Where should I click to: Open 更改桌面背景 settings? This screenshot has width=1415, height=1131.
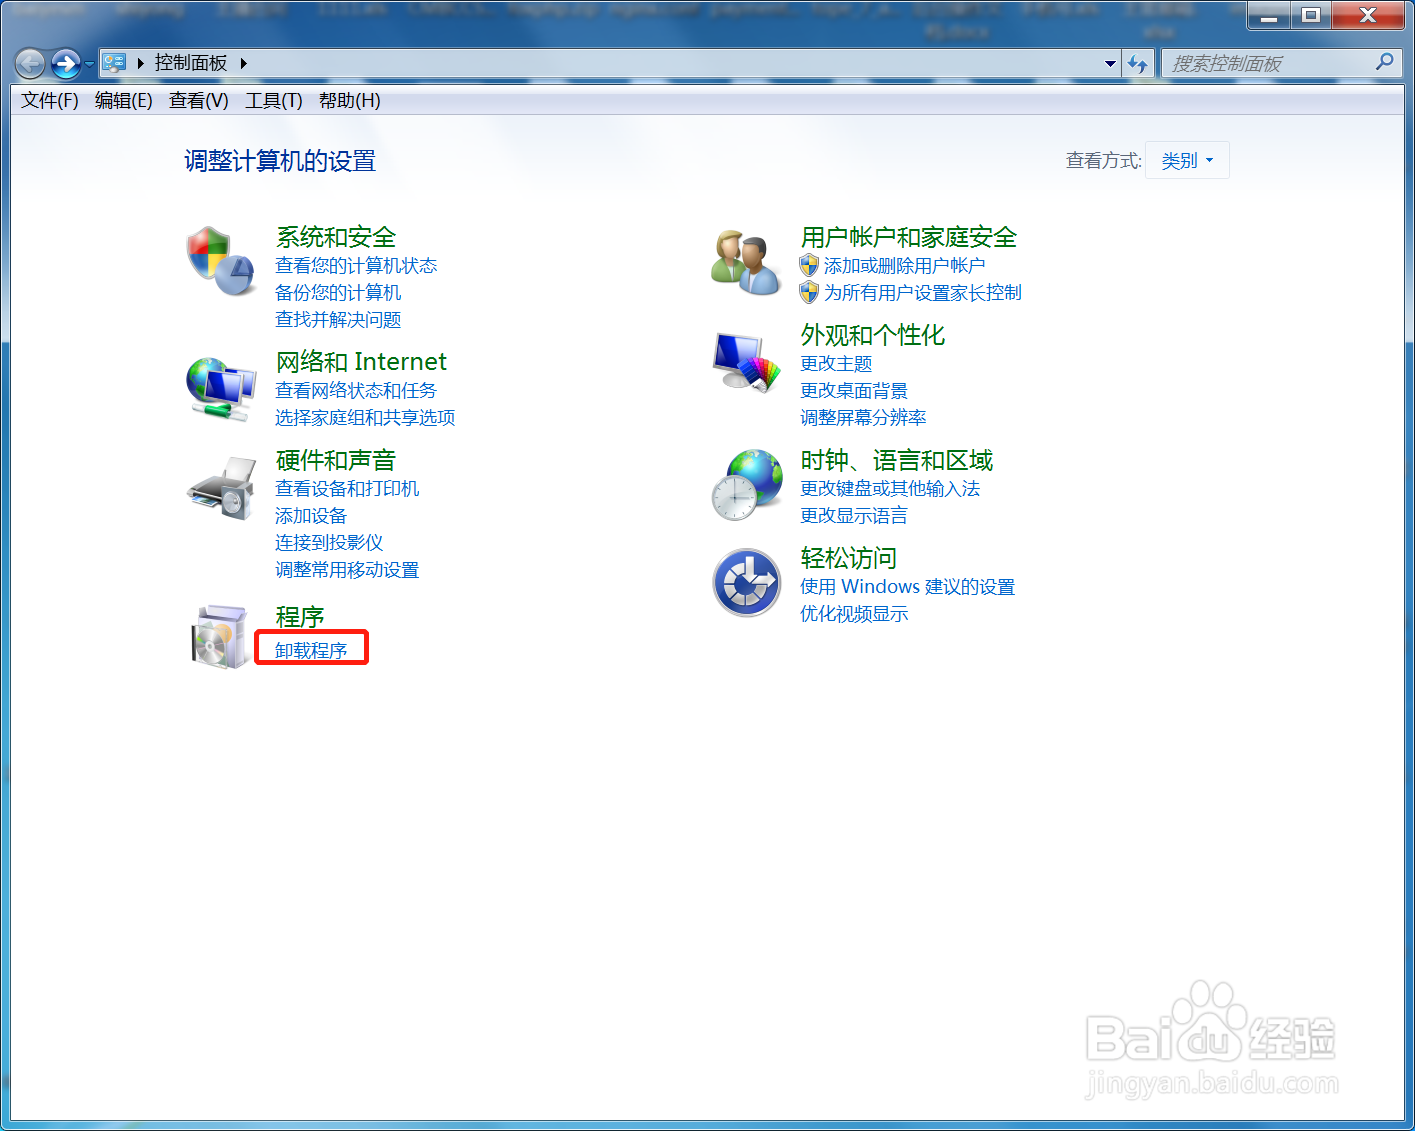853,391
